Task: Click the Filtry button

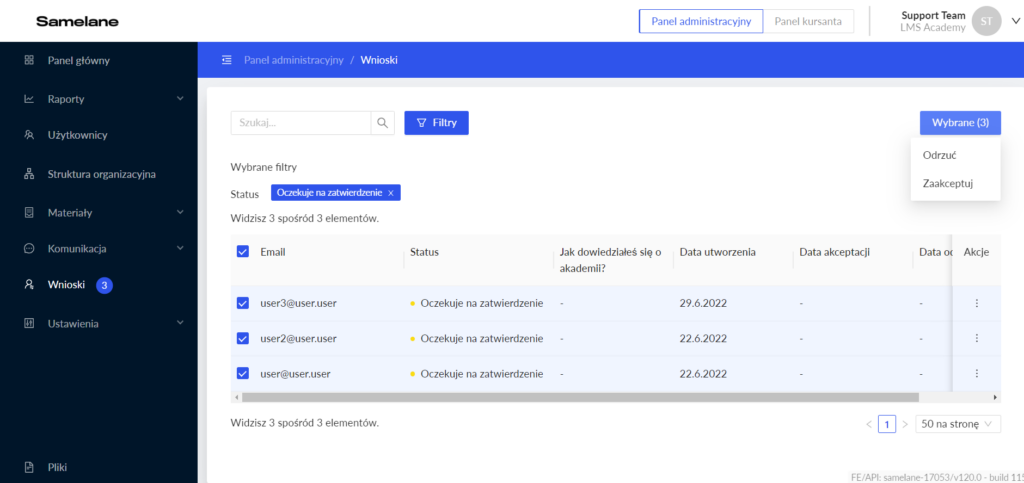Action: tap(436, 123)
